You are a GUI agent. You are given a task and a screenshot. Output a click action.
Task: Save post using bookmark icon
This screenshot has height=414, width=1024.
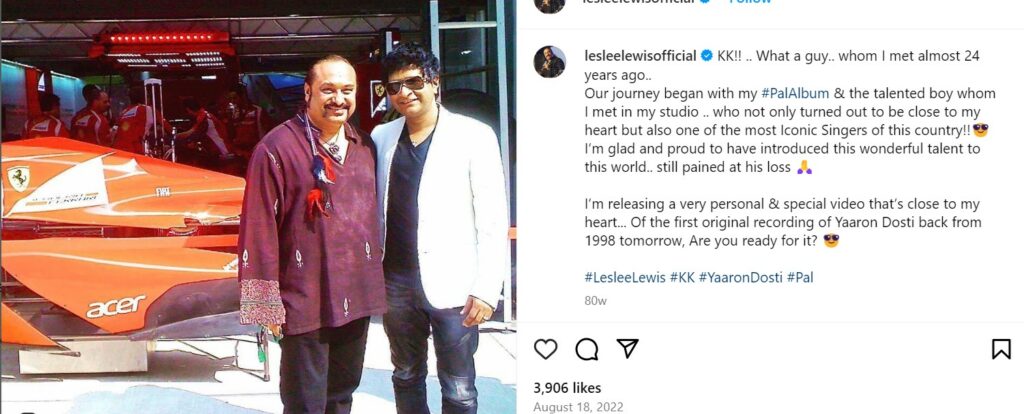click(x=1001, y=349)
